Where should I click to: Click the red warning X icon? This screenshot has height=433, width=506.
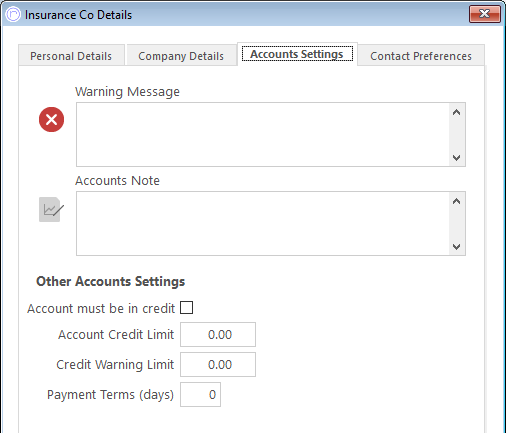tap(51, 119)
